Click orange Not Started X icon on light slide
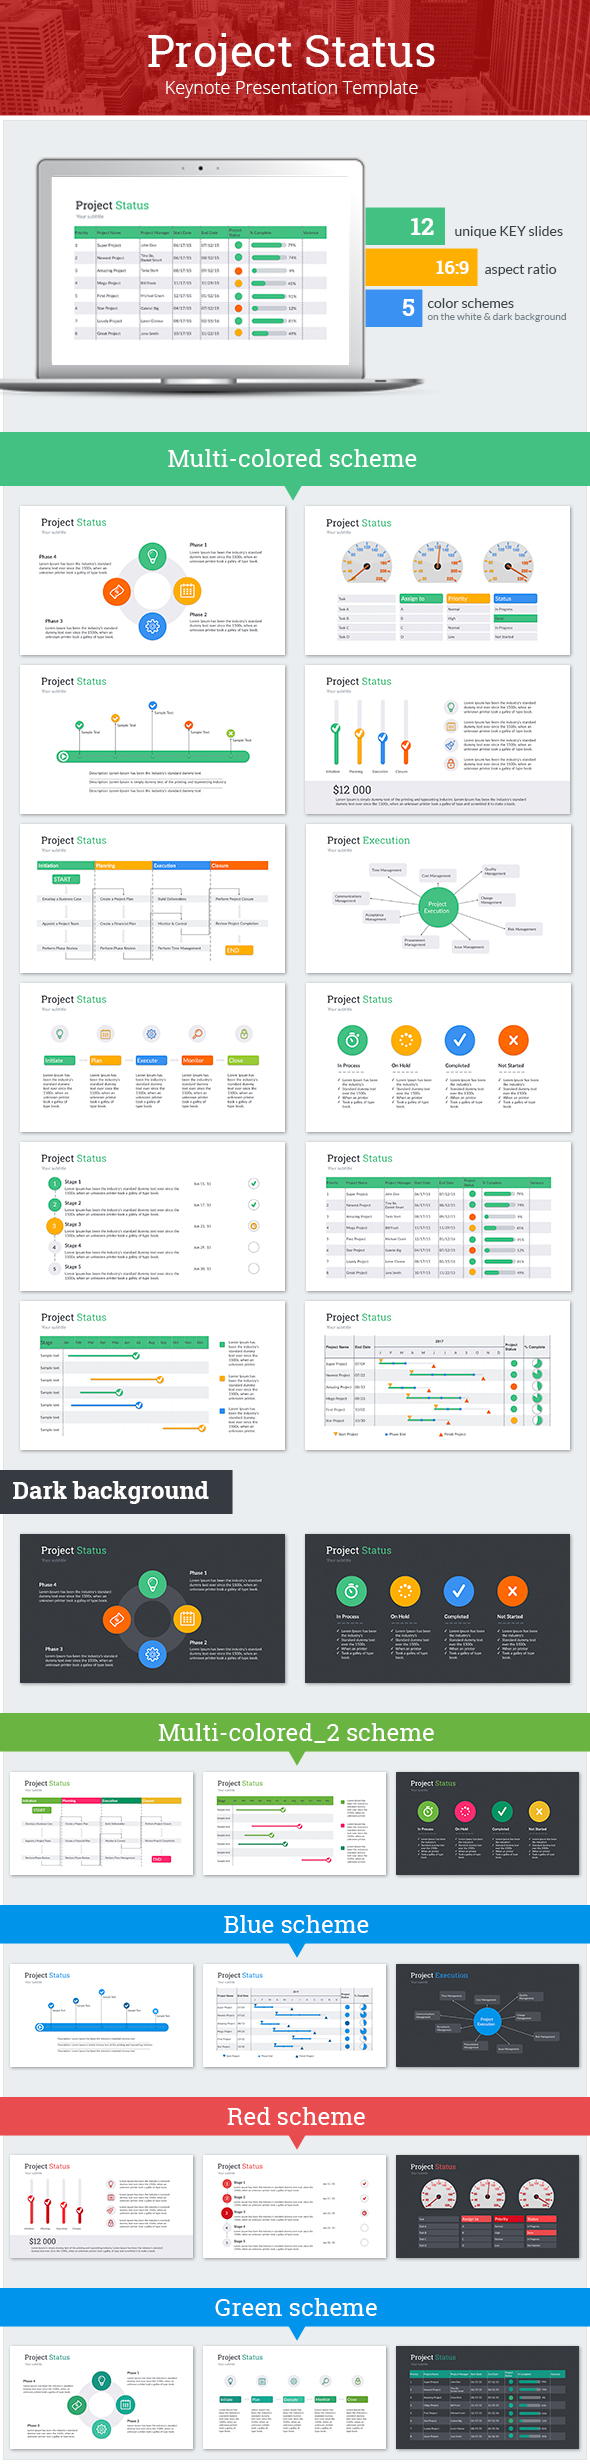The width and height of the screenshot is (590, 2464). pos(513,1040)
